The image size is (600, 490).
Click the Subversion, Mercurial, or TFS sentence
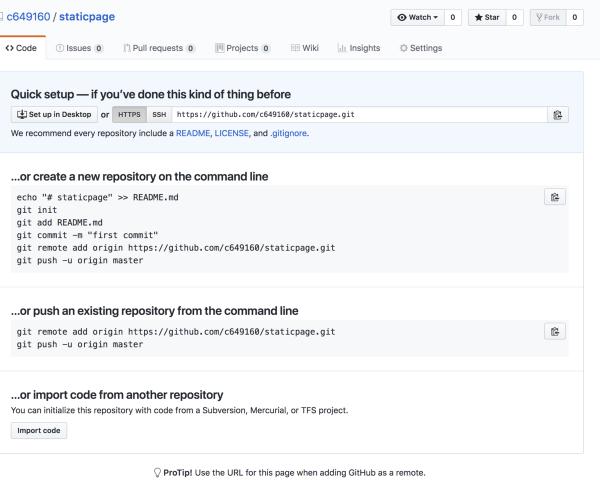click(x=179, y=410)
